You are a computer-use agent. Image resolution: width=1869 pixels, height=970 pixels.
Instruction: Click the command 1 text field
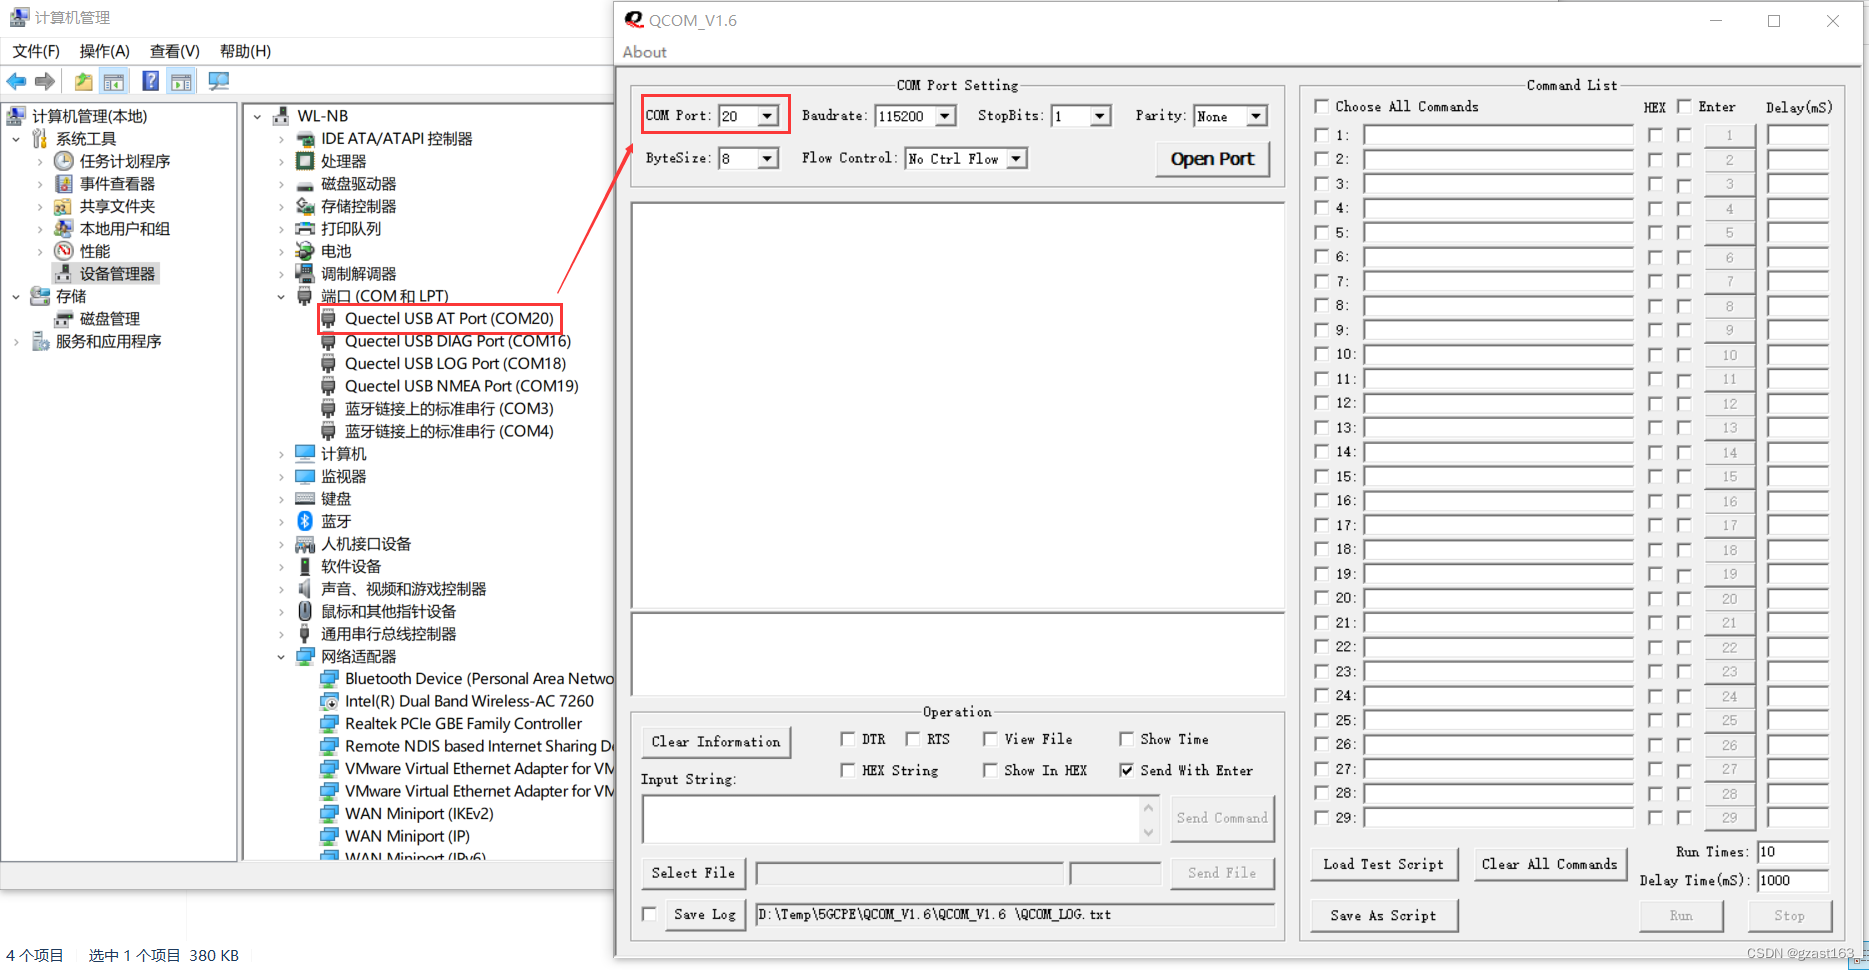[1498, 135]
